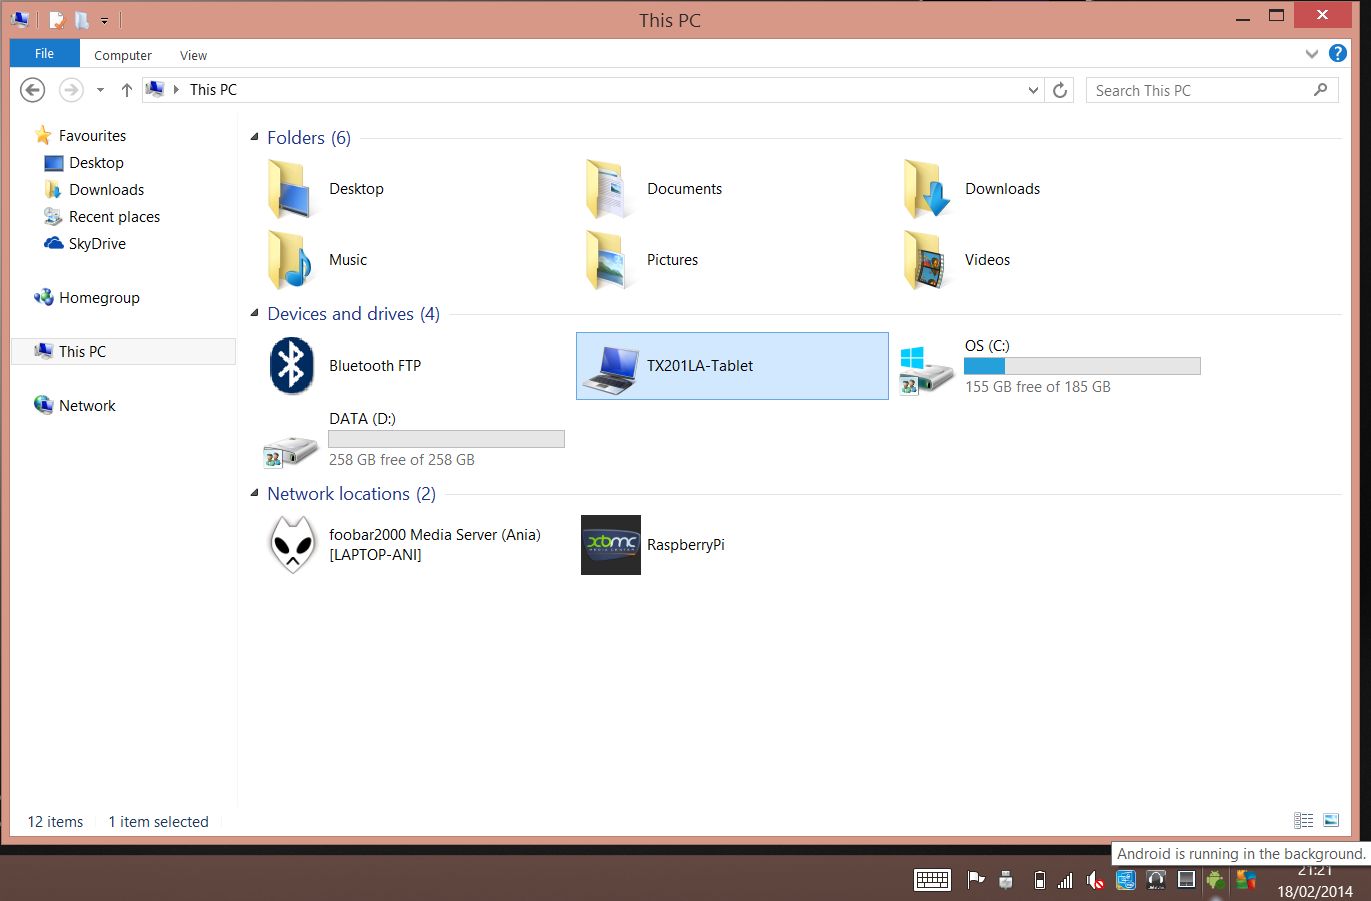This screenshot has height=901, width=1371.
Task: Click '1 item selected' status text
Action: [x=158, y=822]
